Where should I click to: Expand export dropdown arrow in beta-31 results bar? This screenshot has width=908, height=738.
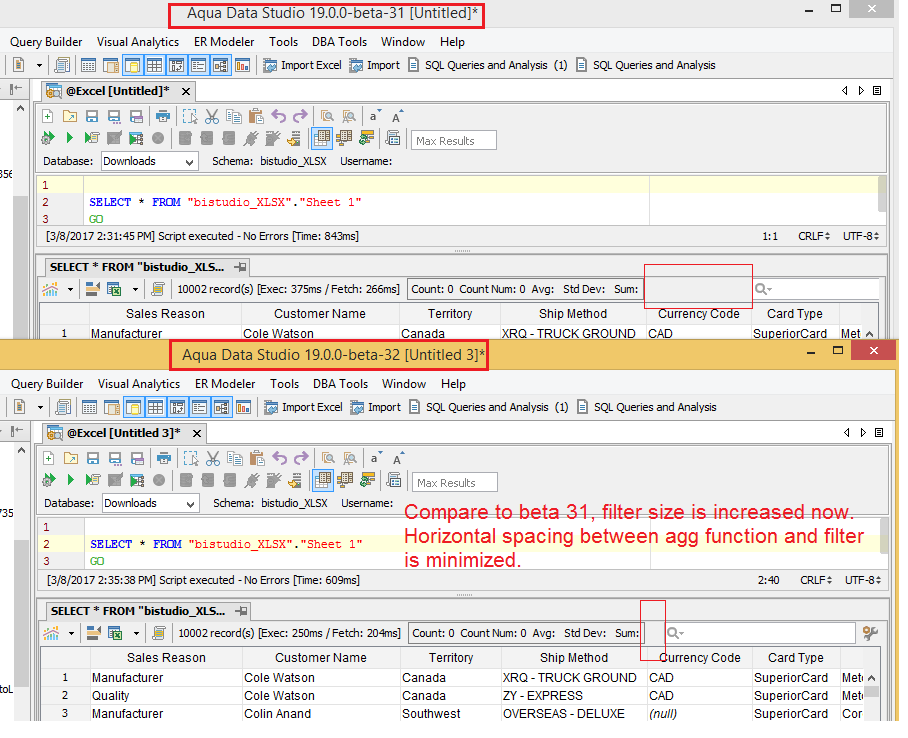[135, 289]
